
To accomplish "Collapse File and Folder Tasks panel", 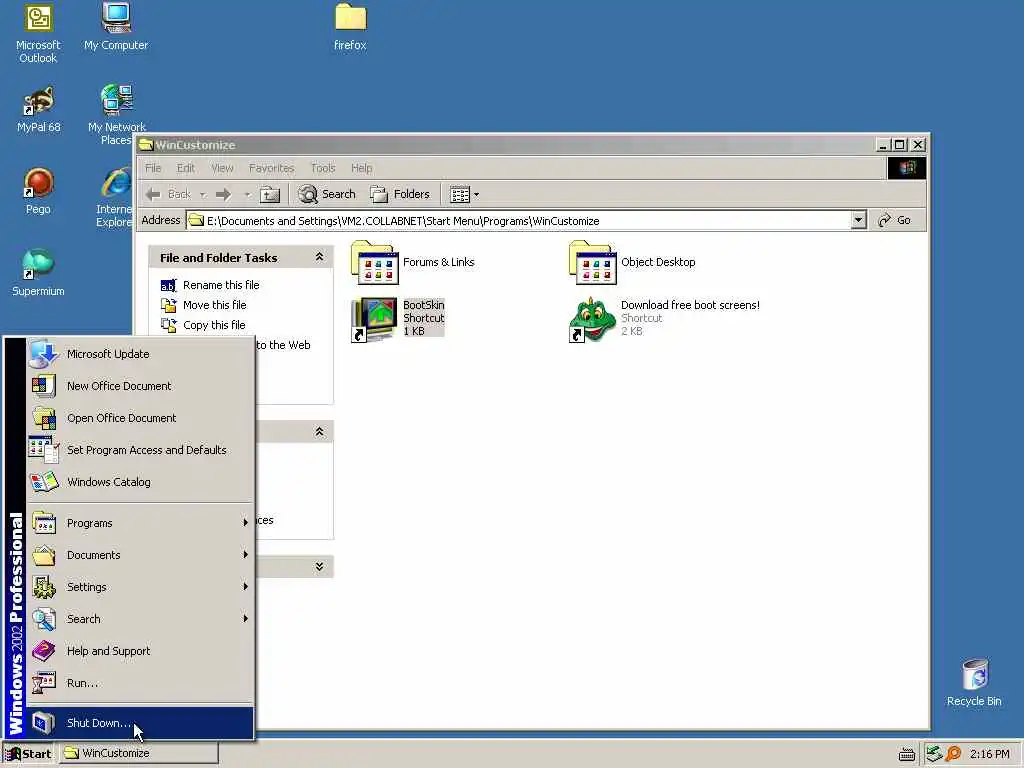I will pyautogui.click(x=319, y=257).
